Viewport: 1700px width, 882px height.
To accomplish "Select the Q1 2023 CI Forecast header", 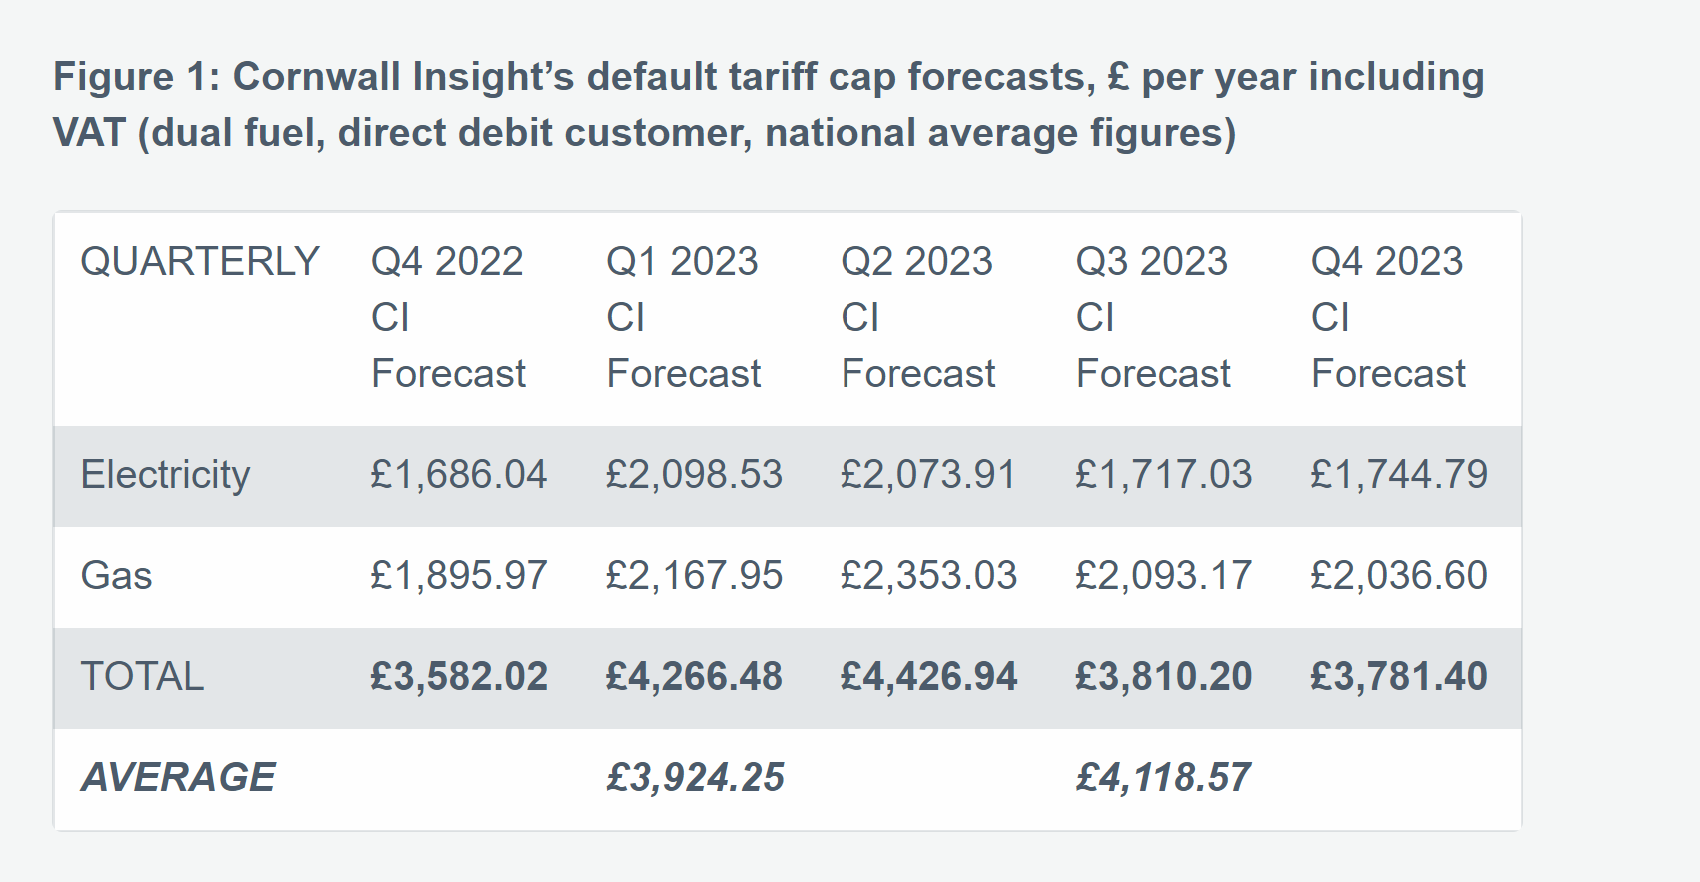I will pyautogui.click(x=683, y=317).
